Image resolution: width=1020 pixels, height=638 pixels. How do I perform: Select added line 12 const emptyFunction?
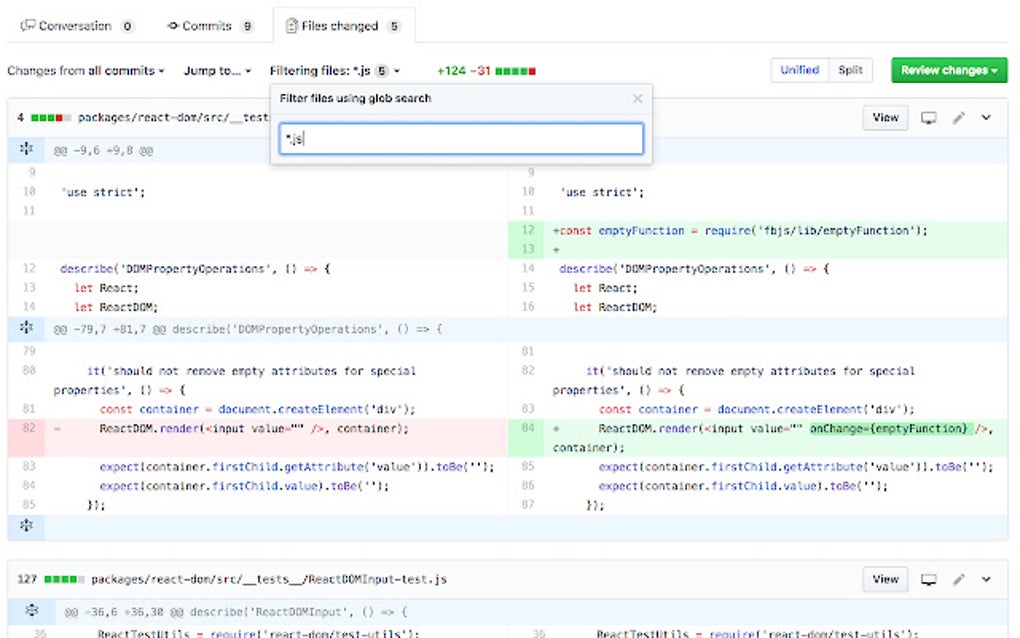pyautogui.click(x=758, y=230)
